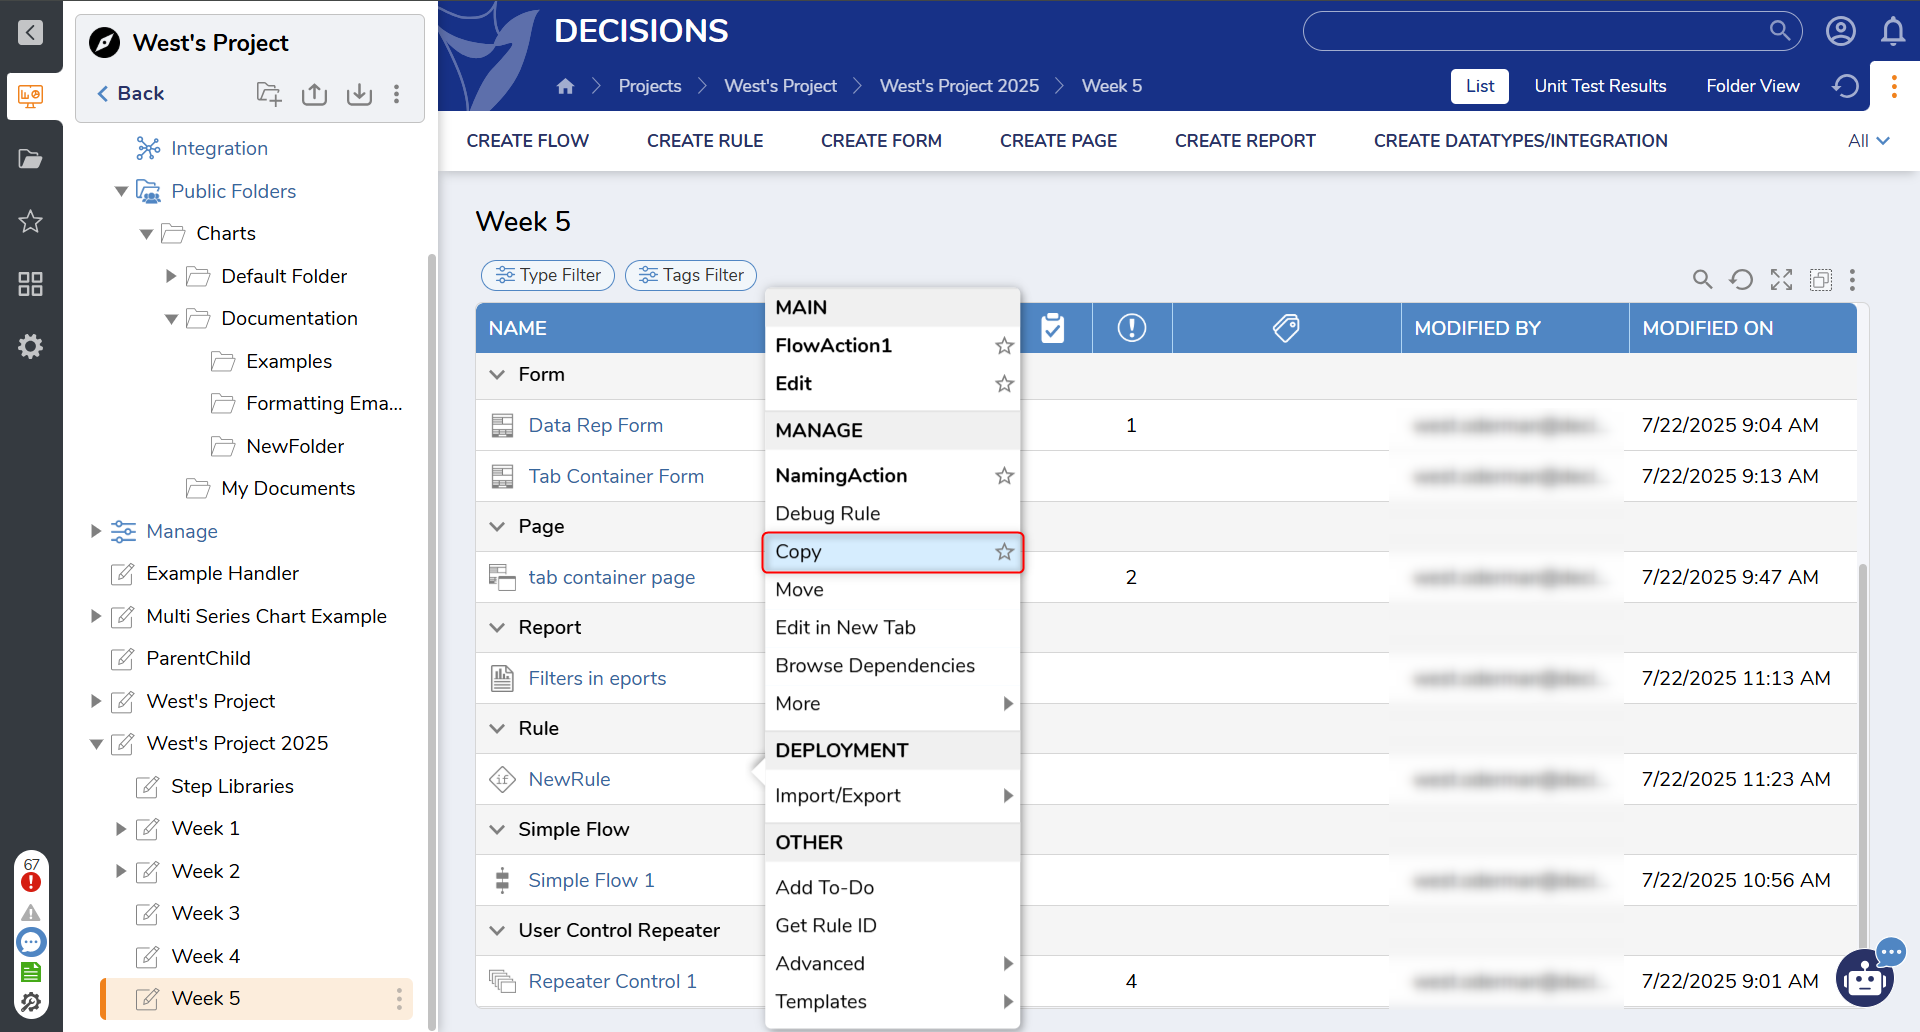Click the notifications bell icon
Screen dimensions: 1920x1032
(1892, 32)
